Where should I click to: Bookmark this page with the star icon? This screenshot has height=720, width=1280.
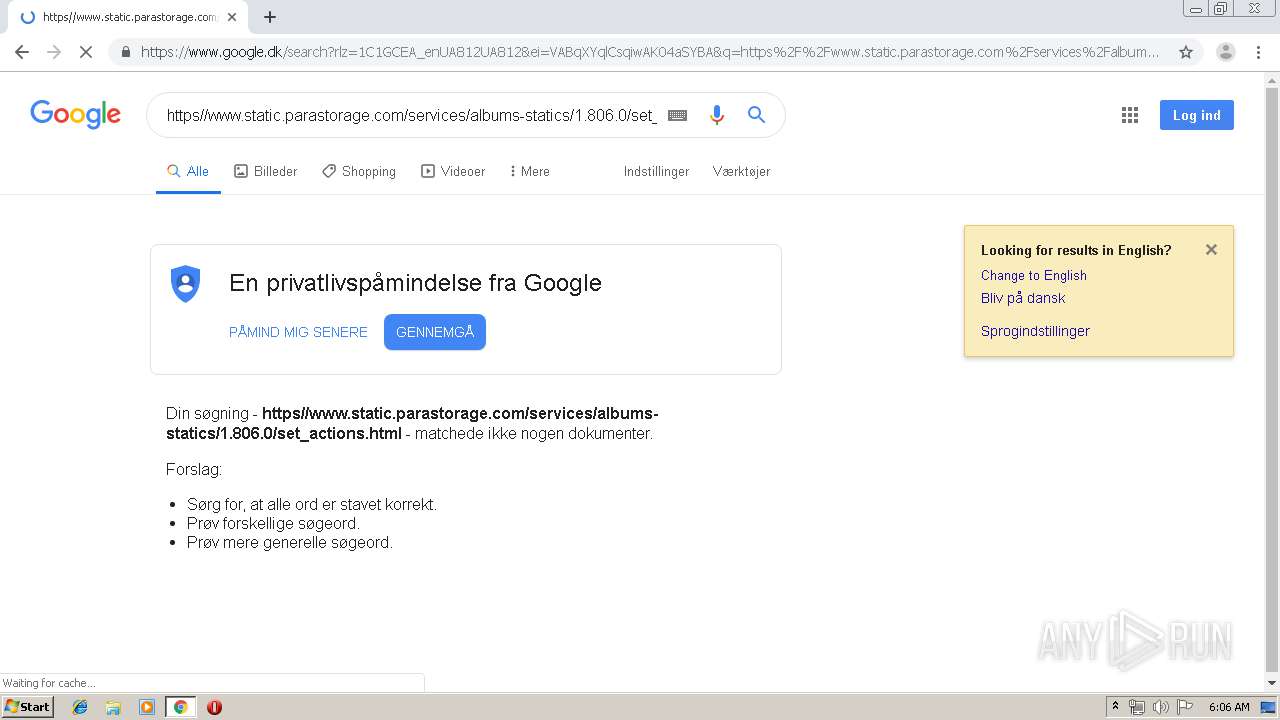pyautogui.click(x=1186, y=52)
